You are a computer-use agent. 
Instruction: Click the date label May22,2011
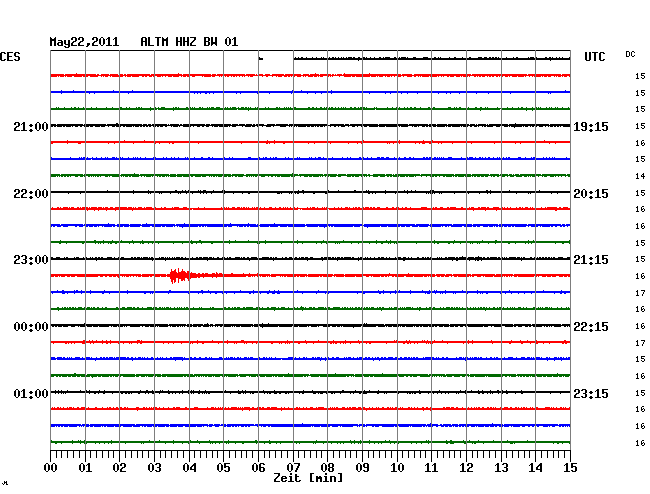pyautogui.click(x=84, y=42)
